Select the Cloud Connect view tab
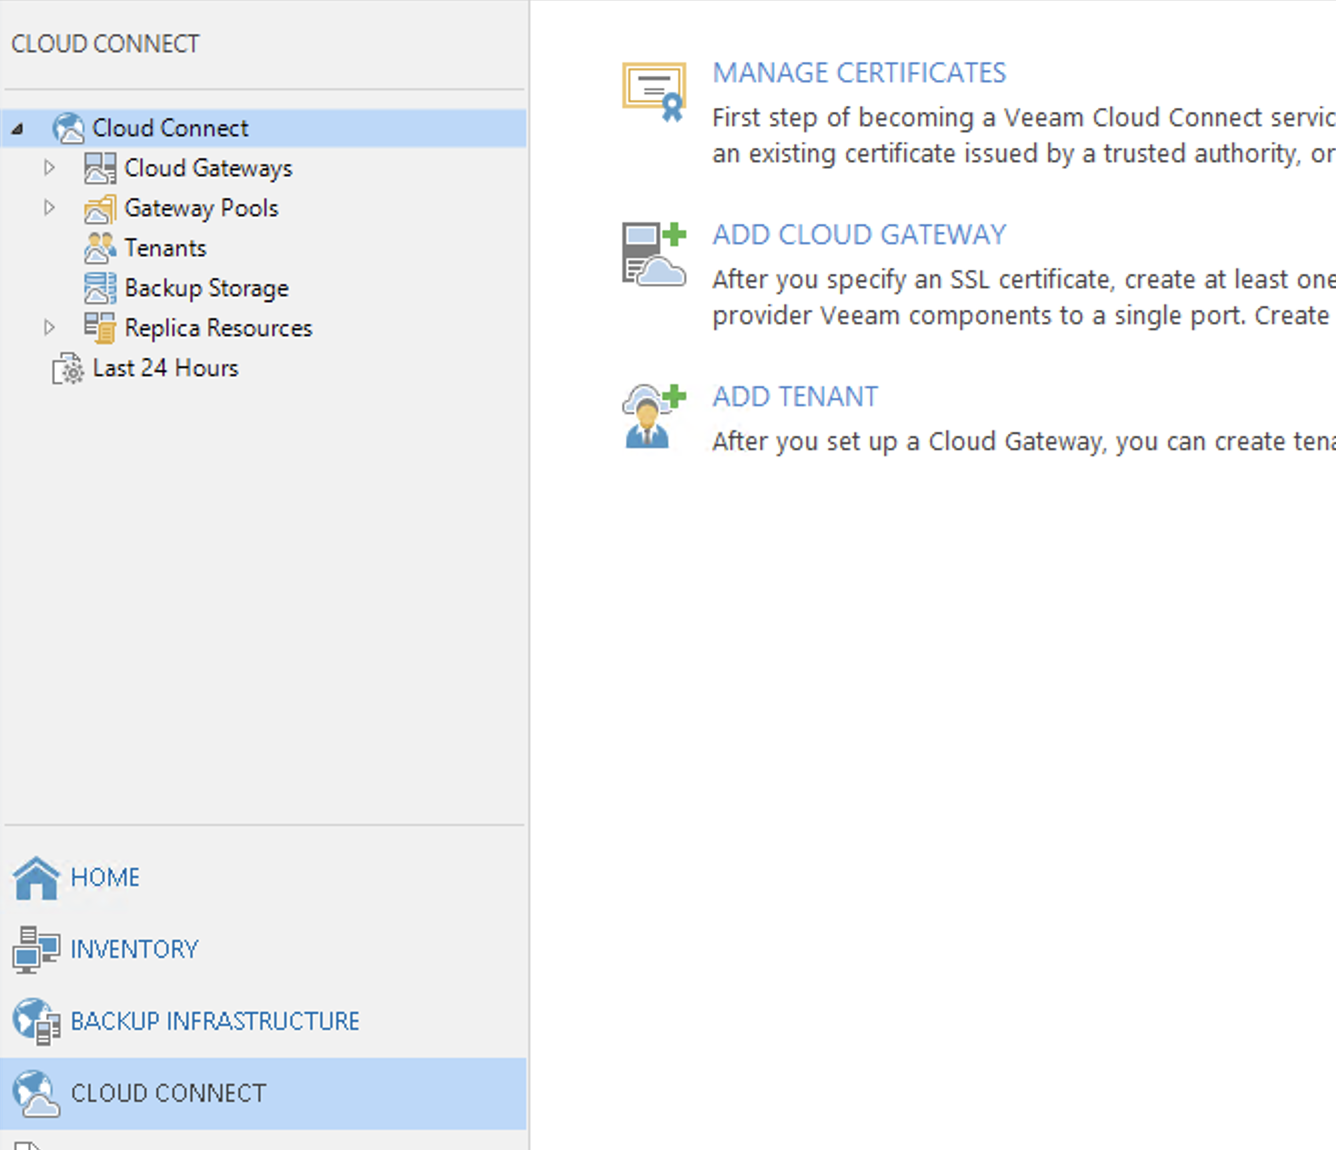Viewport: 1336px width, 1150px height. click(x=264, y=1093)
